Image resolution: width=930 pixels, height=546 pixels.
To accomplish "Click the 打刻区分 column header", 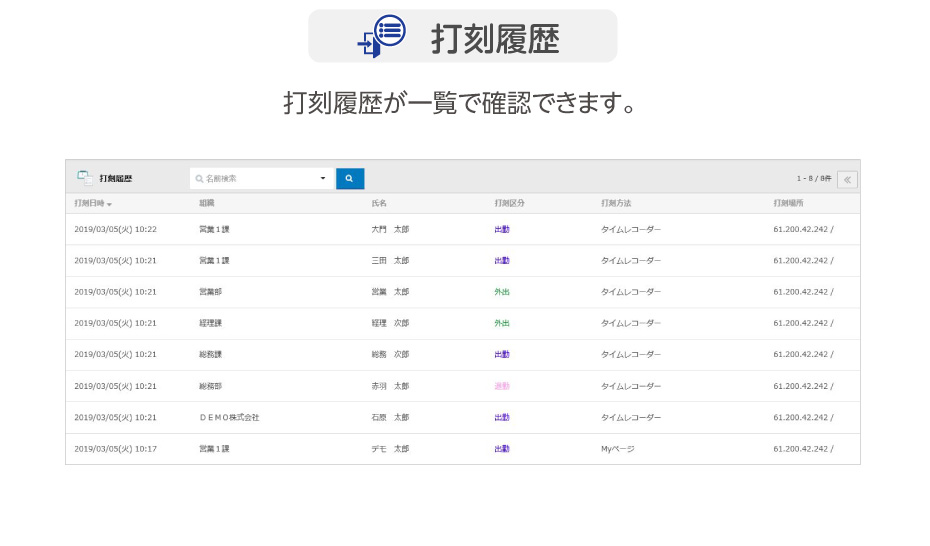I will [x=509, y=203].
